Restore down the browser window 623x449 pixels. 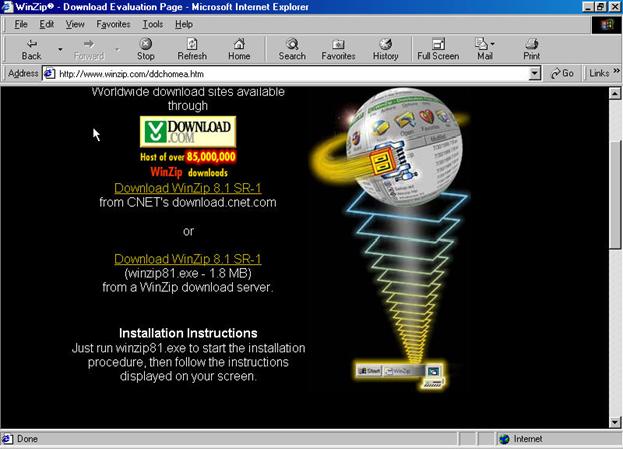pos(600,7)
